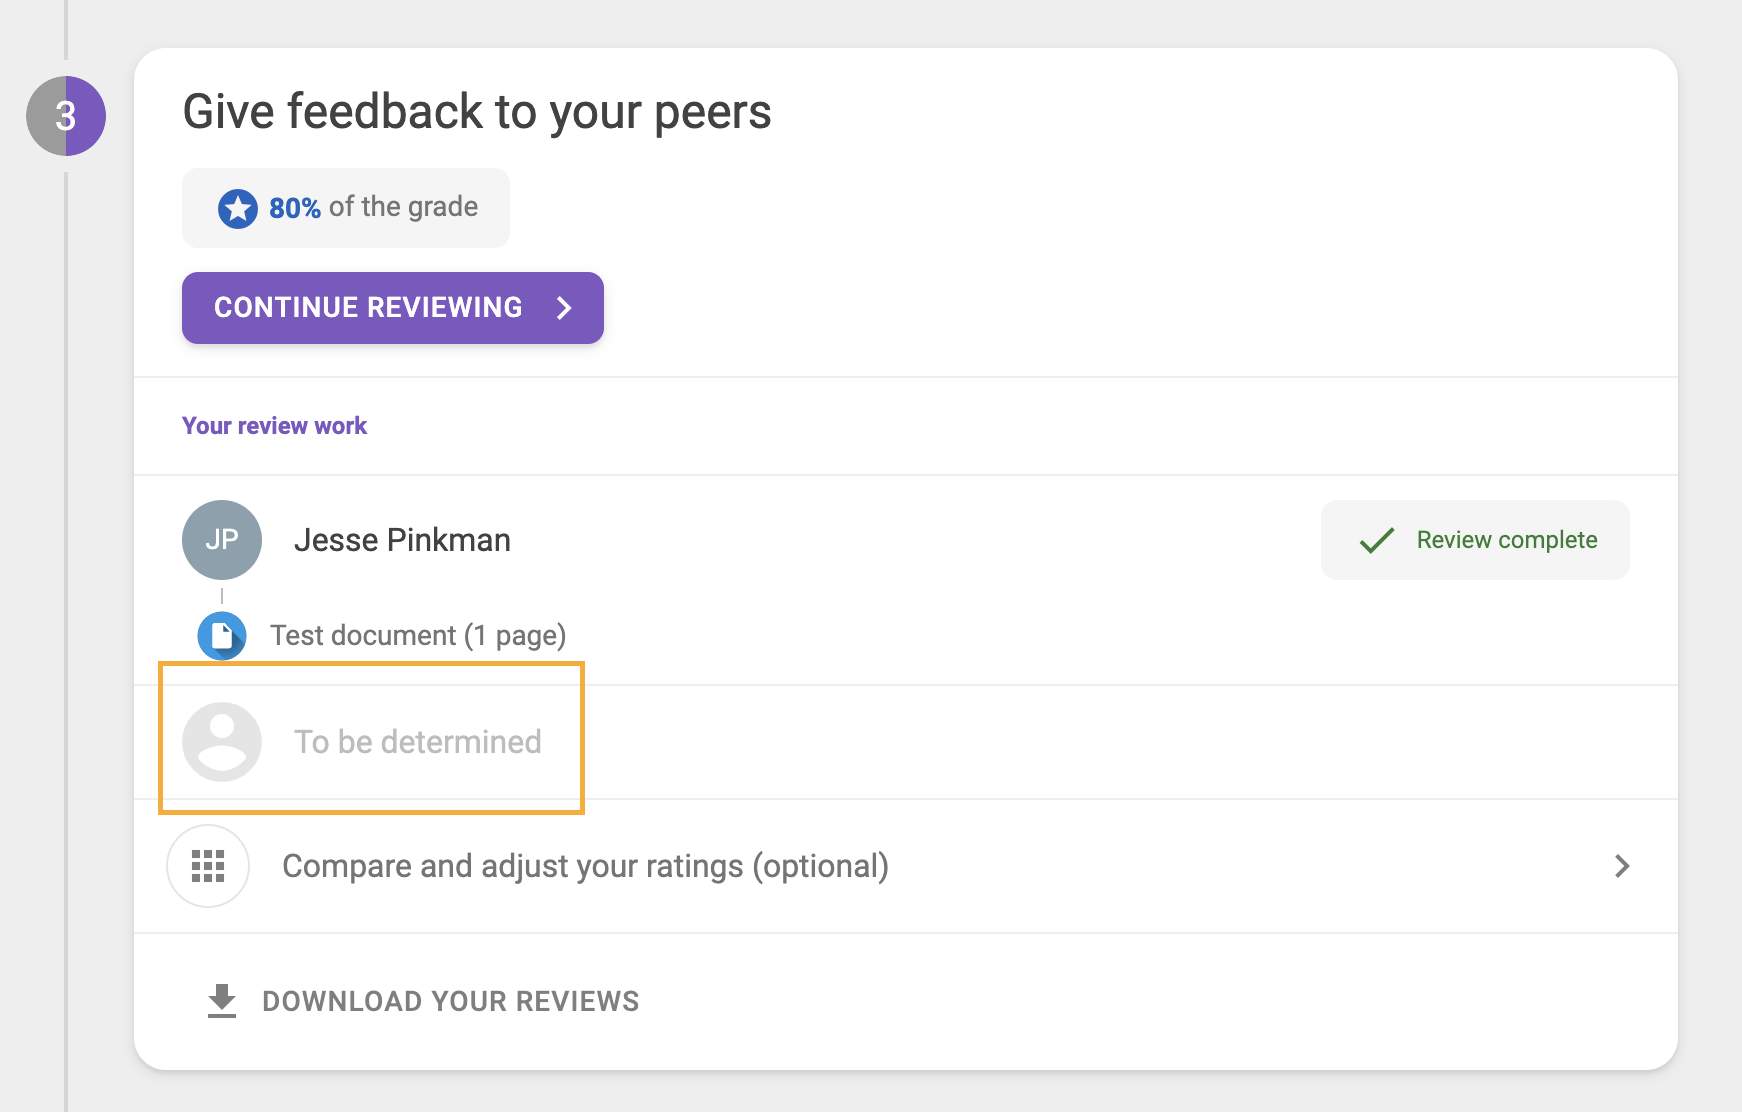Click the download arrow icon
Image resolution: width=1742 pixels, height=1112 pixels.
pos(222,1001)
